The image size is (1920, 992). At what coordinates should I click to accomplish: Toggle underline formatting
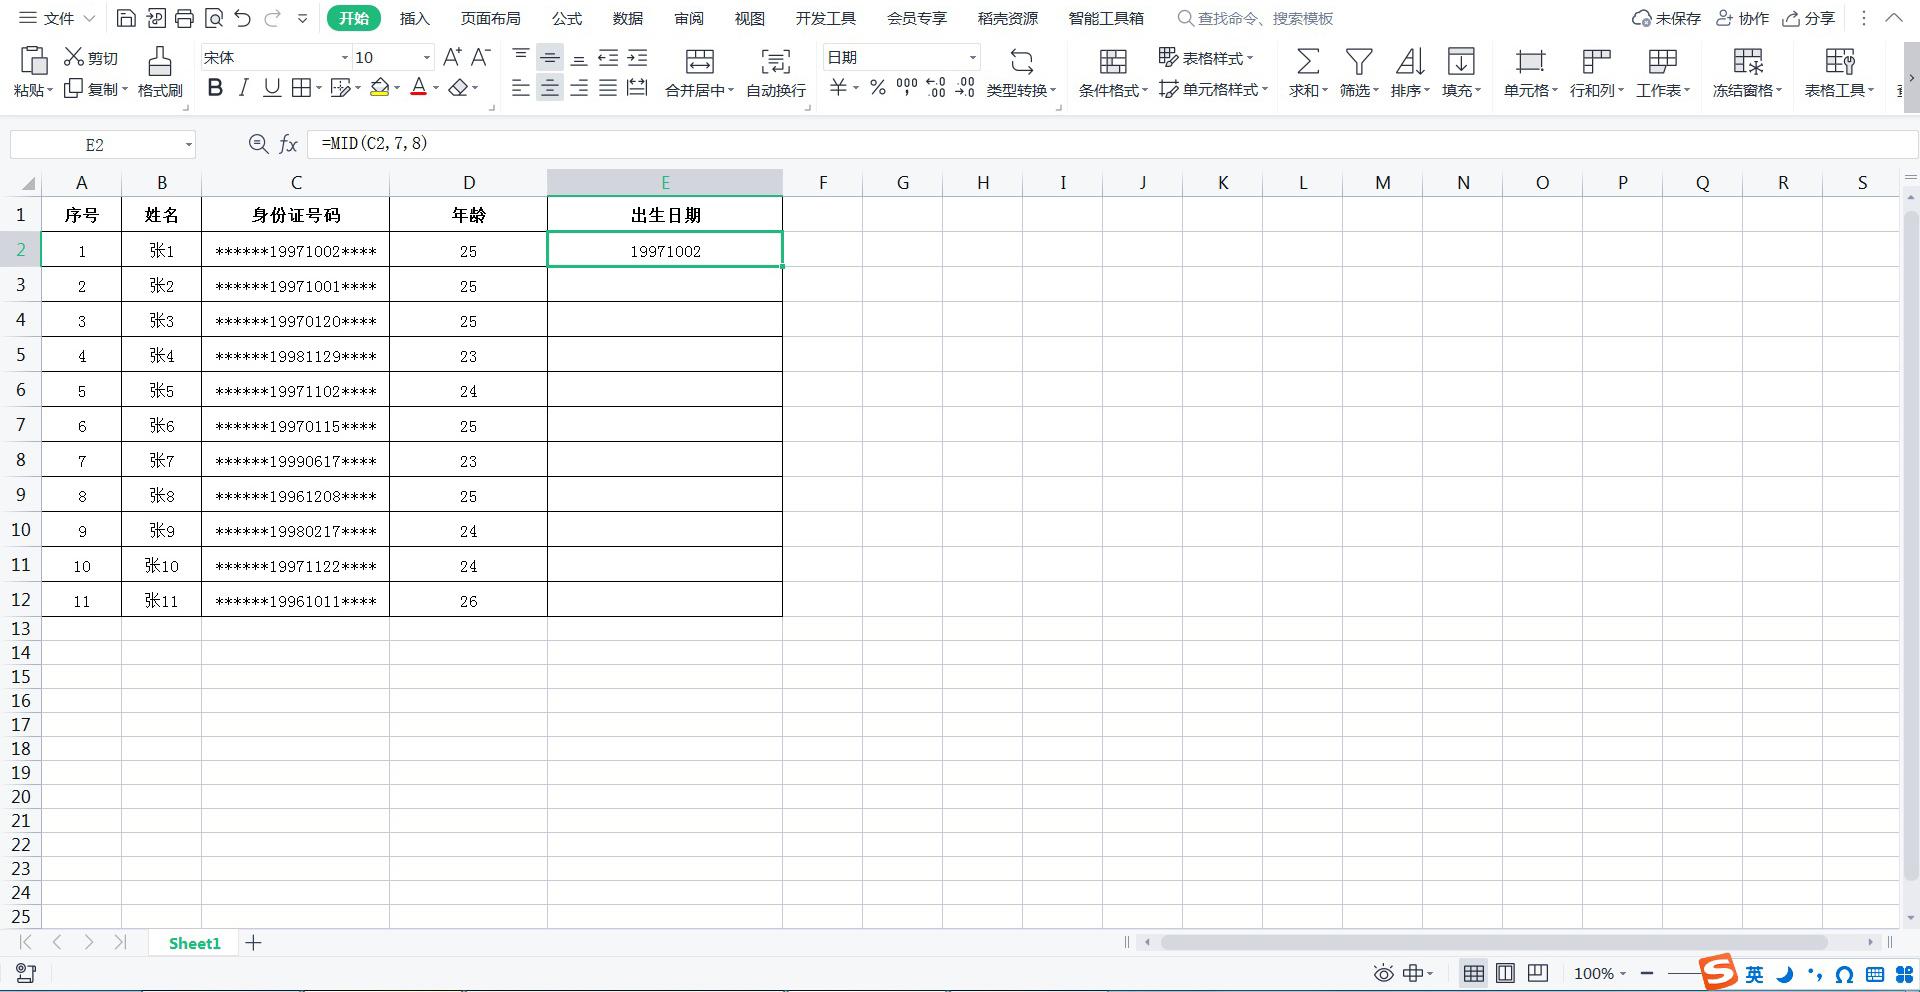coord(271,88)
